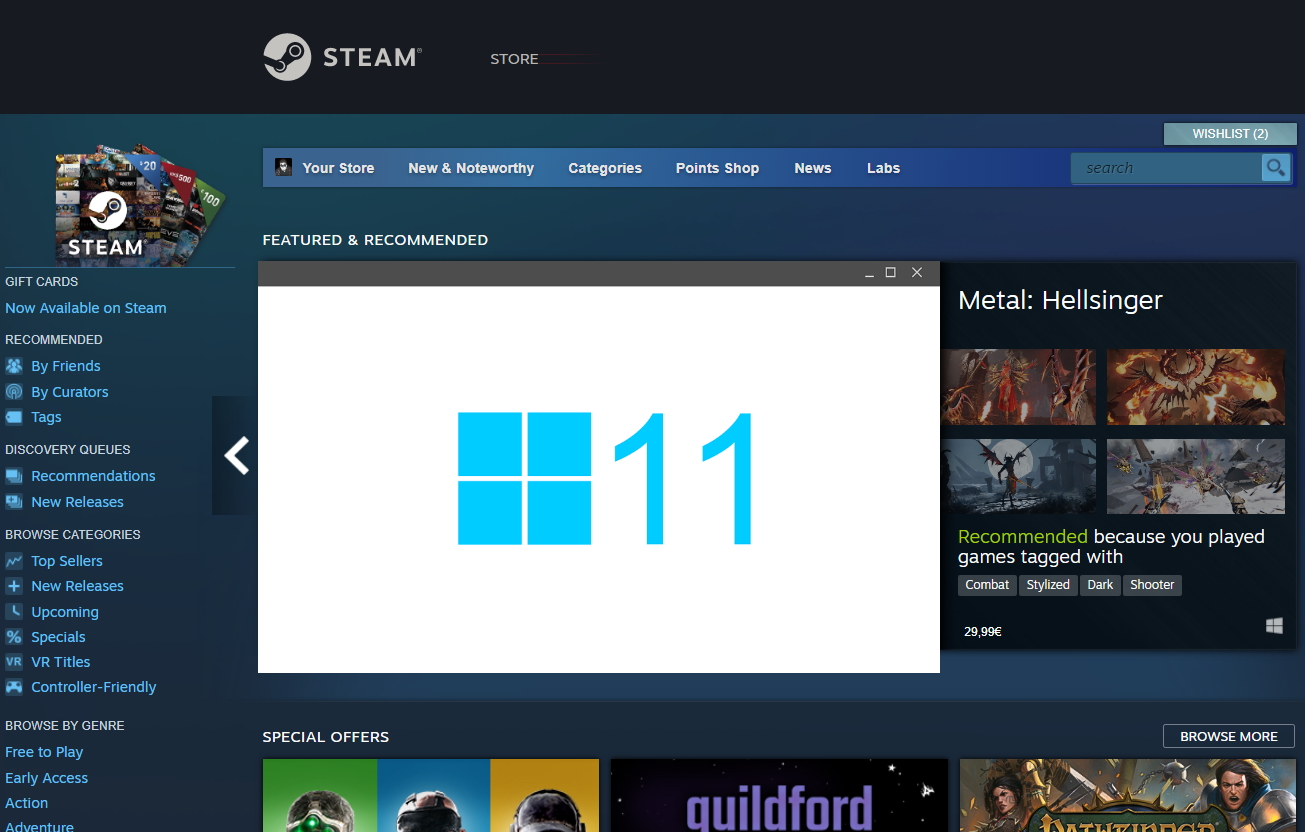Click the search magnifier icon

coord(1275,167)
